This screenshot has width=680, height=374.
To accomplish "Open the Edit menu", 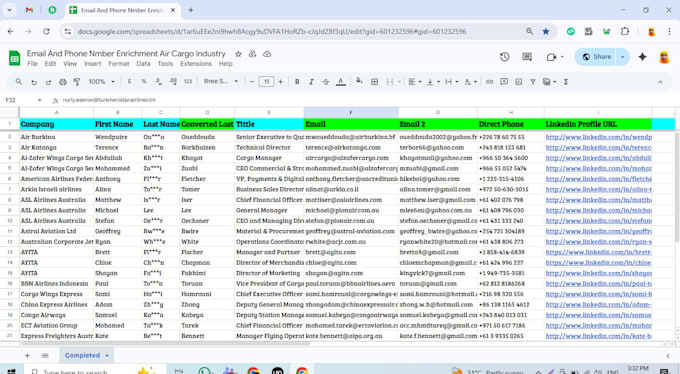I will [50, 64].
